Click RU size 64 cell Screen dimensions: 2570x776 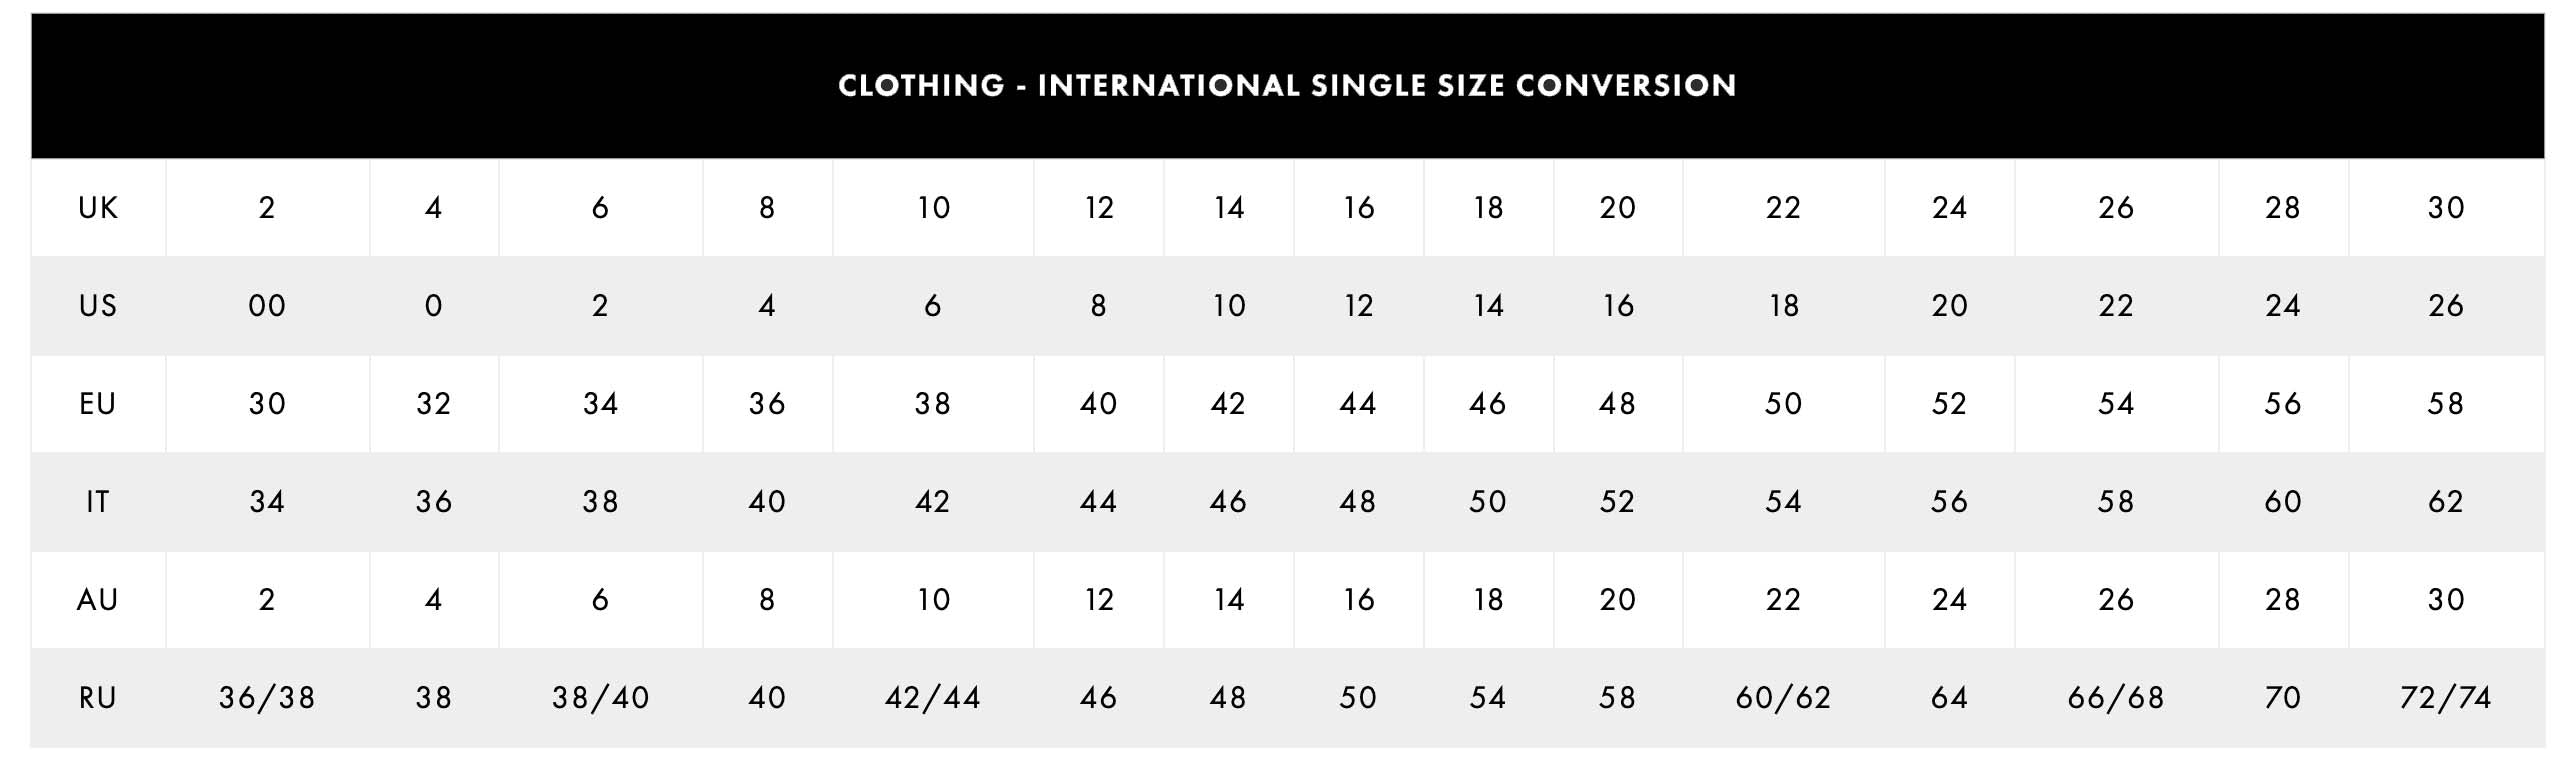pos(1949,698)
